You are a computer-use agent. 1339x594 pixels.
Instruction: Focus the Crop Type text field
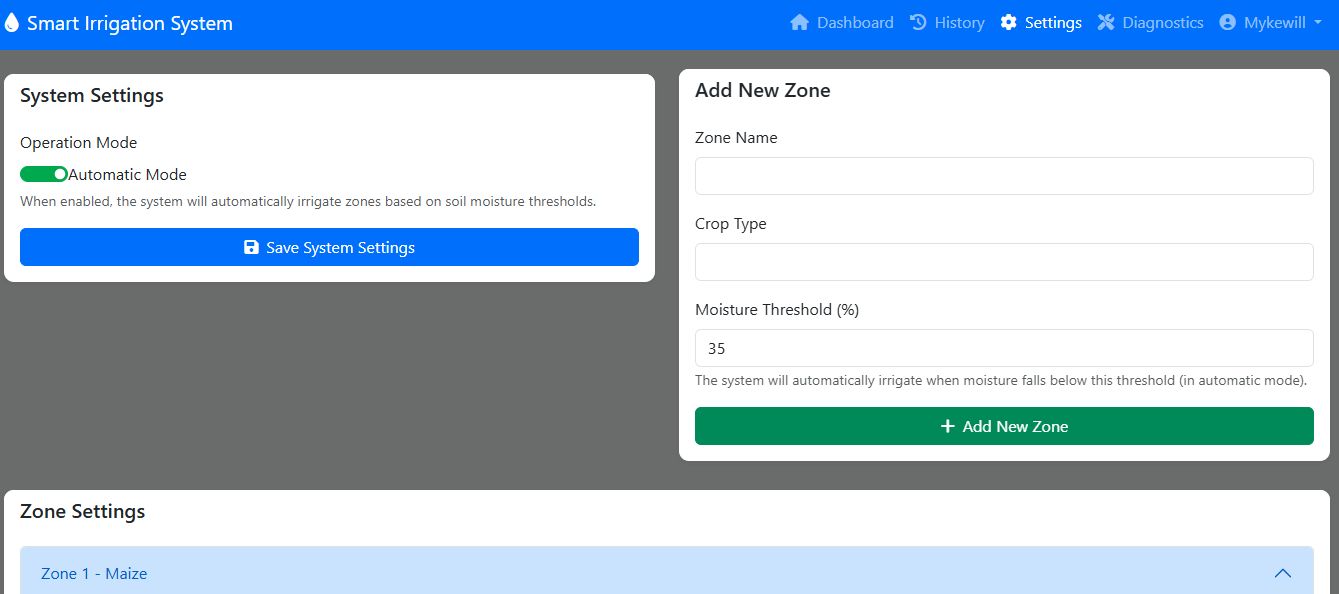[x=1004, y=262]
